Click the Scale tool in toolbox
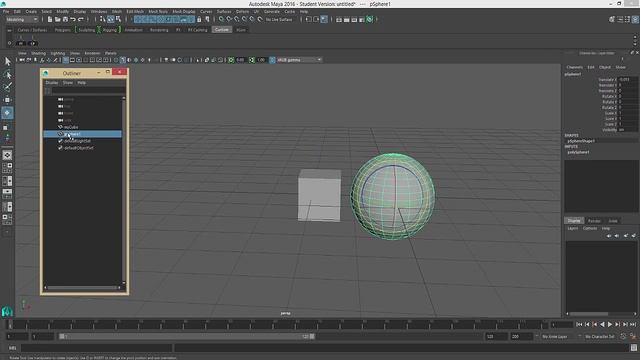The image size is (640, 360). 6,127
